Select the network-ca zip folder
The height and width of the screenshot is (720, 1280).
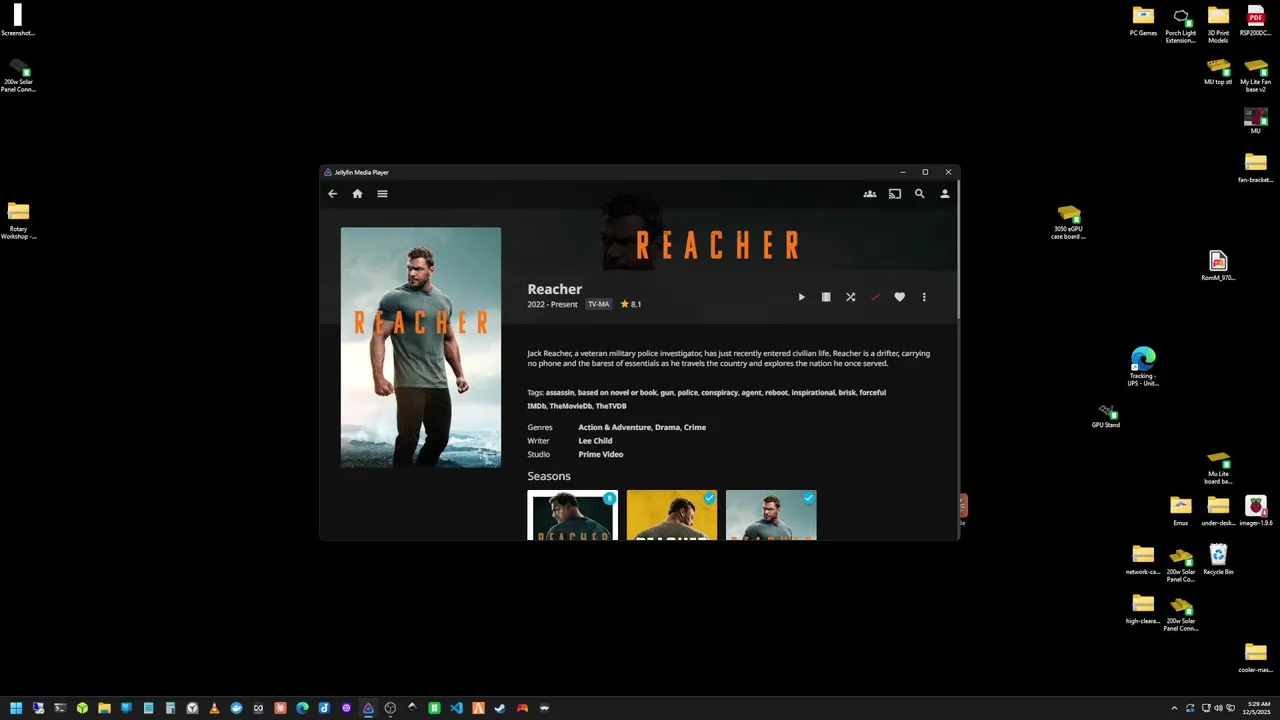pyautogui.click(x=1143, y=559)
